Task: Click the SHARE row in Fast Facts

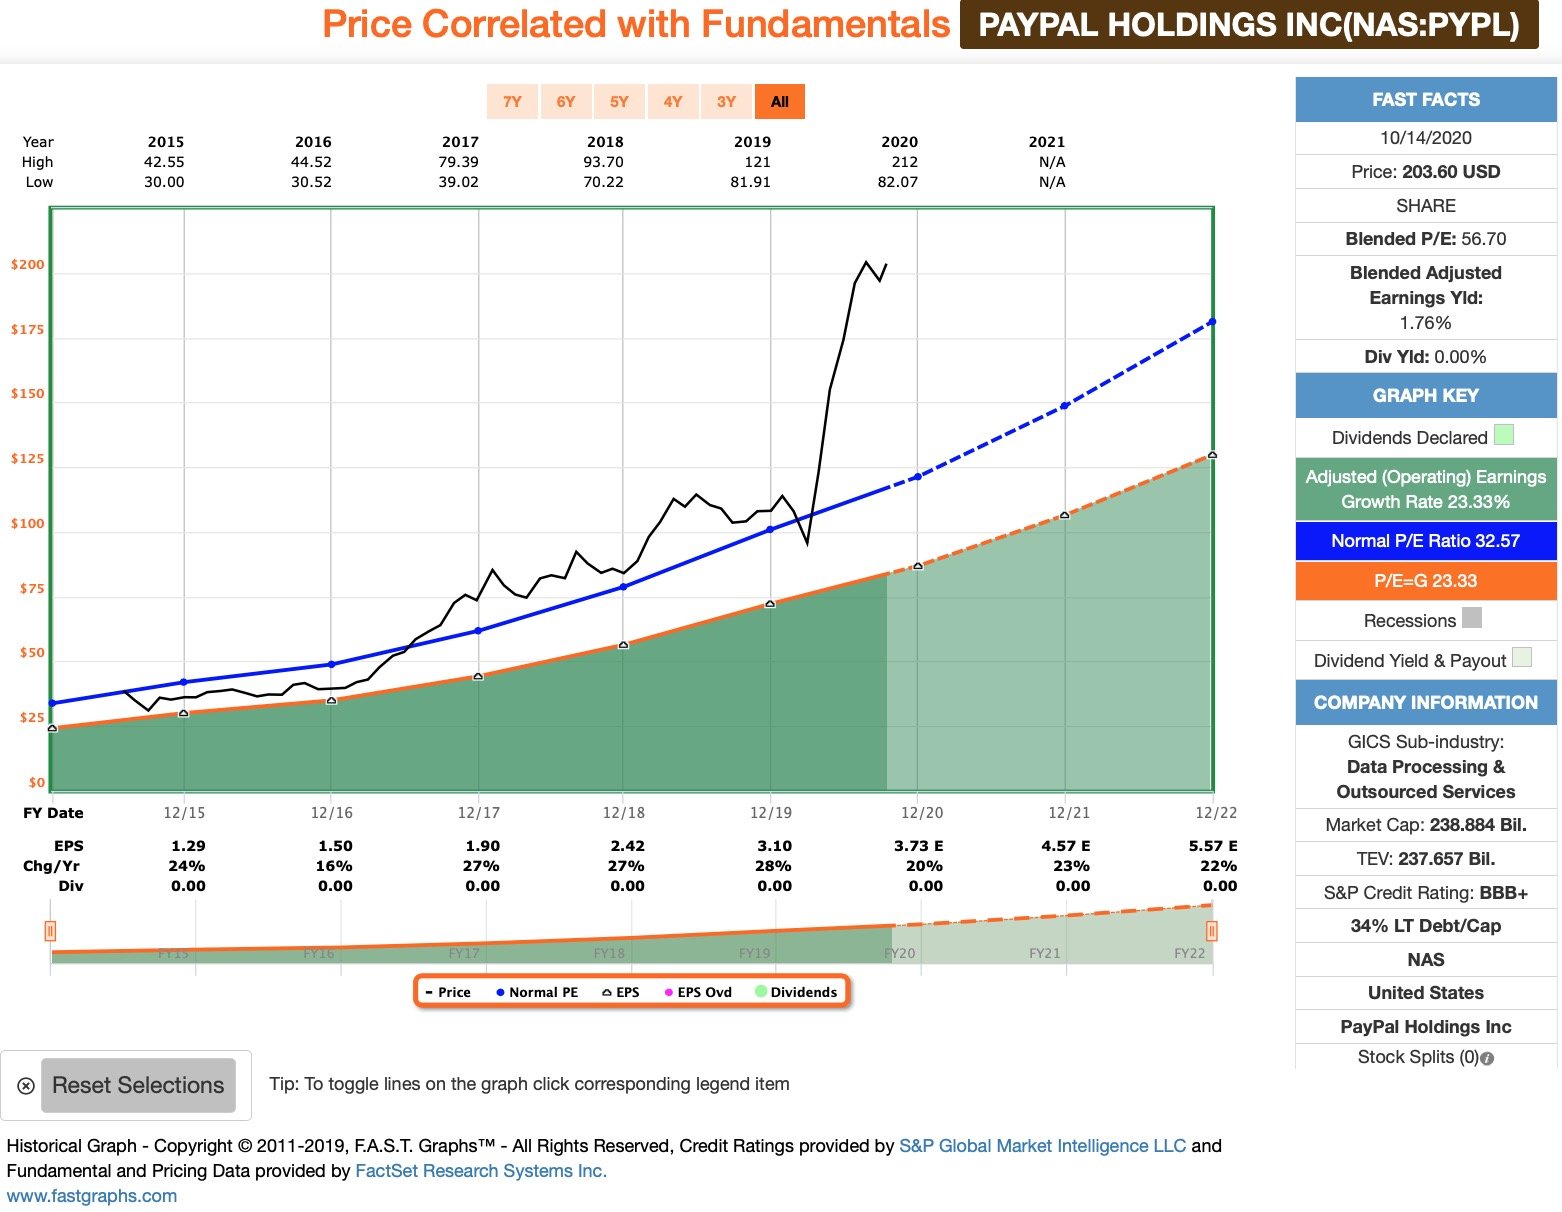Action: click(1426, 205)
